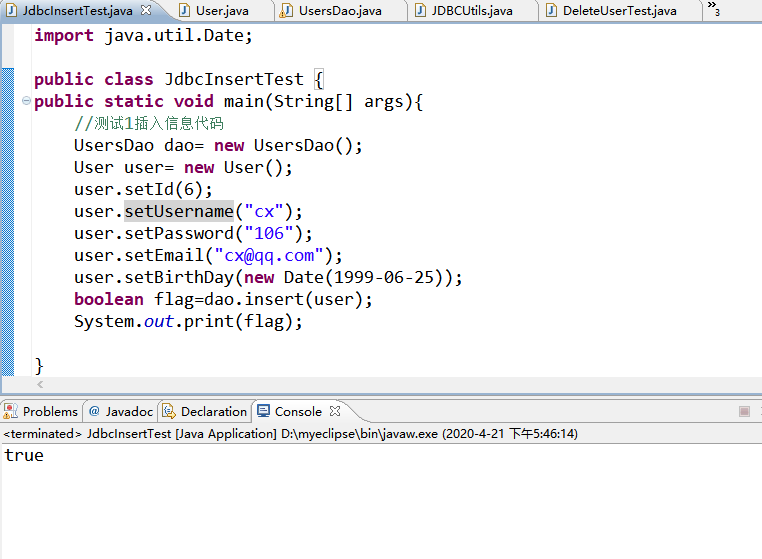Click the closing brace of the class
762x559 pixels.
(39, 366)
